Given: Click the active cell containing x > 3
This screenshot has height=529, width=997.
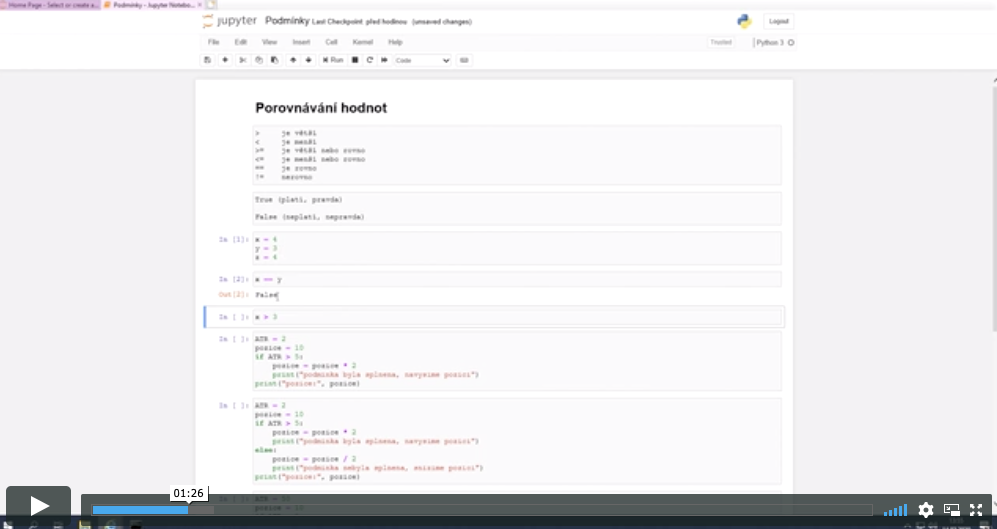Looking at the screenshot, I should point(517,317).
